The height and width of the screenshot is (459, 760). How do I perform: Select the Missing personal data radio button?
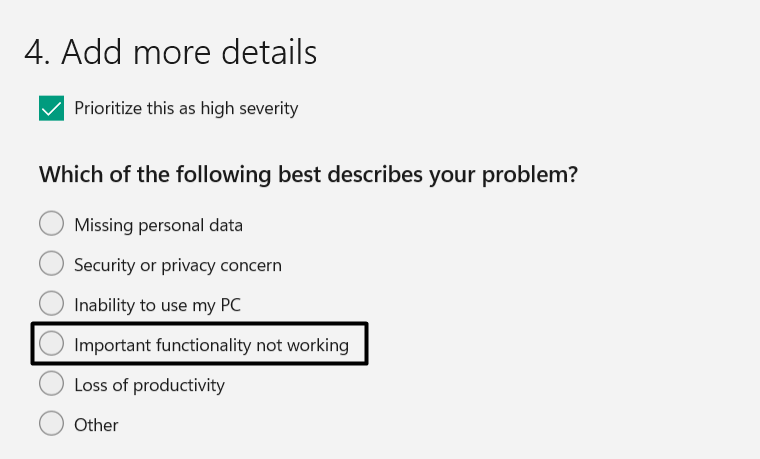51,224
